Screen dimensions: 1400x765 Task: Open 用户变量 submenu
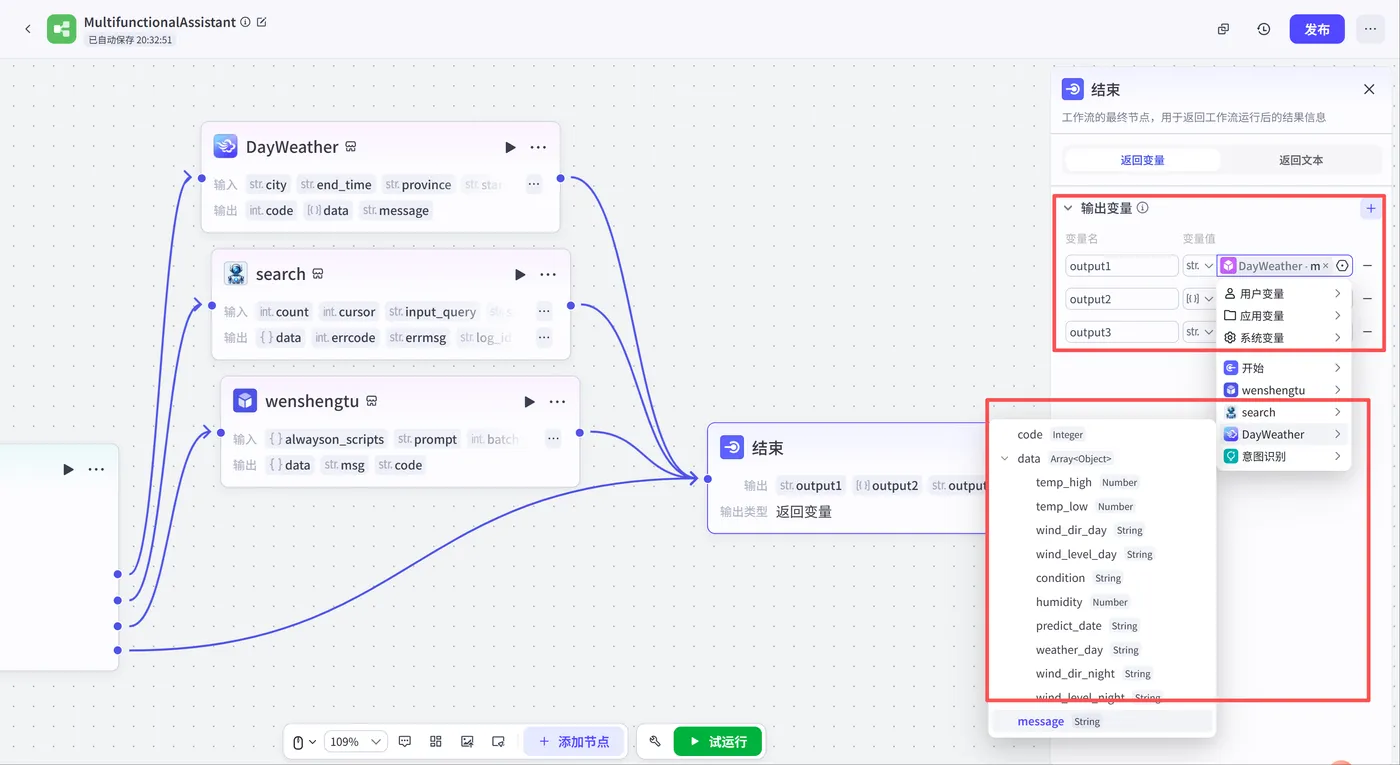[1284, 294]
